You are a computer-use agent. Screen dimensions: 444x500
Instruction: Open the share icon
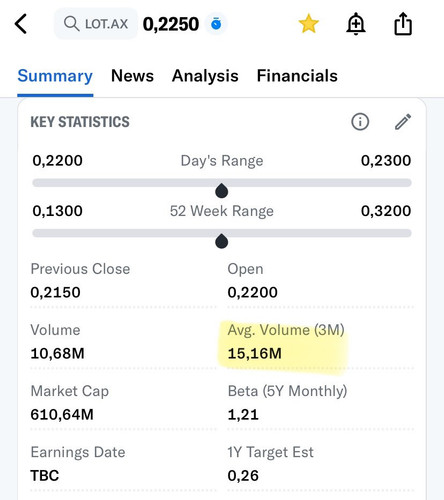coord(403,24)
